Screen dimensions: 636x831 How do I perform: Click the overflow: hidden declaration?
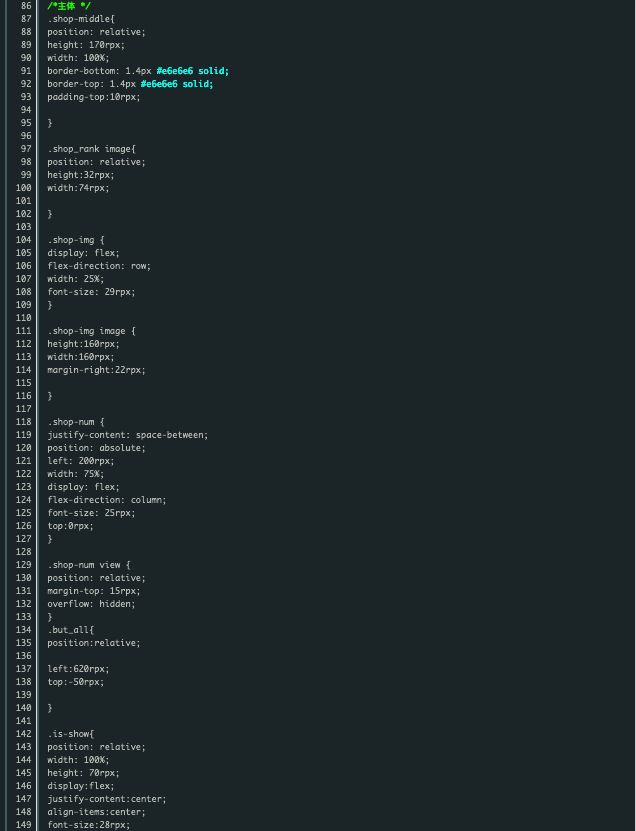click(91, 604)
